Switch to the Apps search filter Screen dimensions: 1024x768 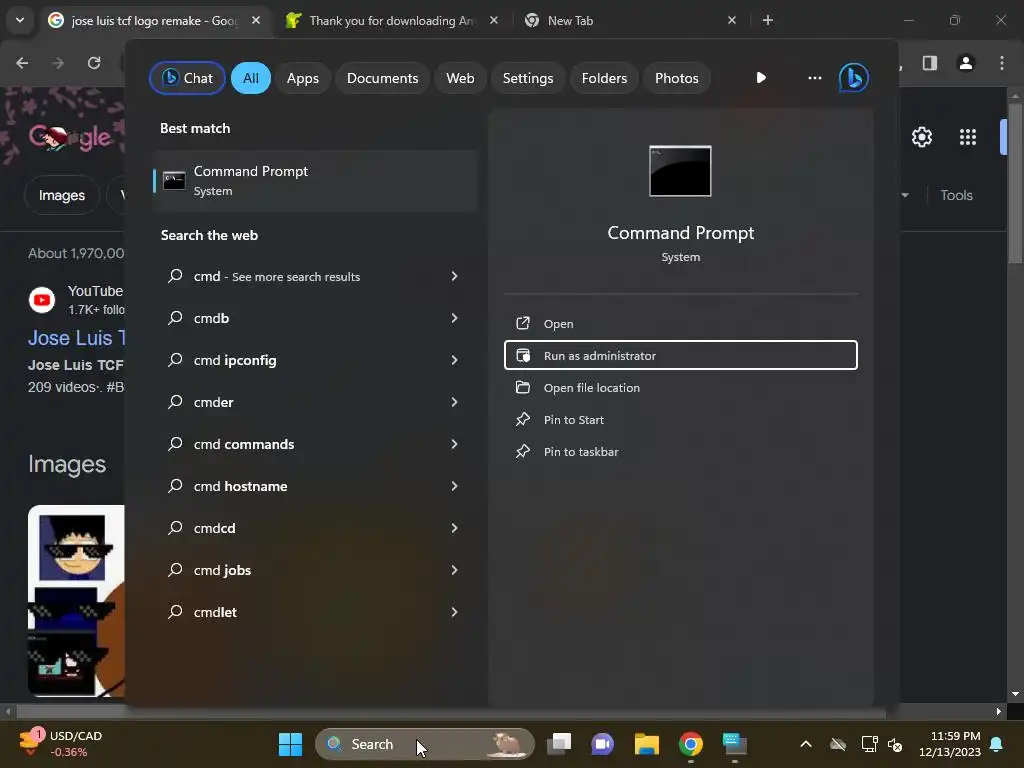(x=302, y=78)
